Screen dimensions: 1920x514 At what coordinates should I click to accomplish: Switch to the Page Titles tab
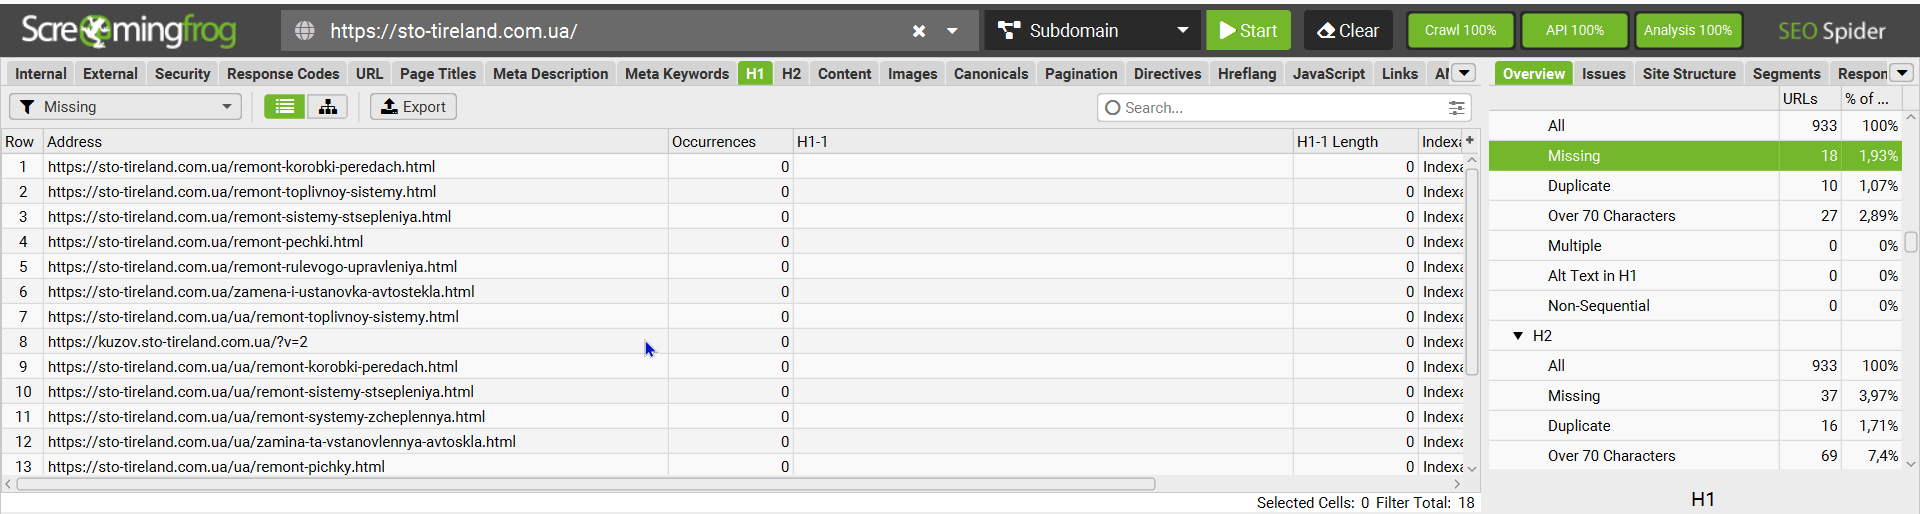(438, 74)
